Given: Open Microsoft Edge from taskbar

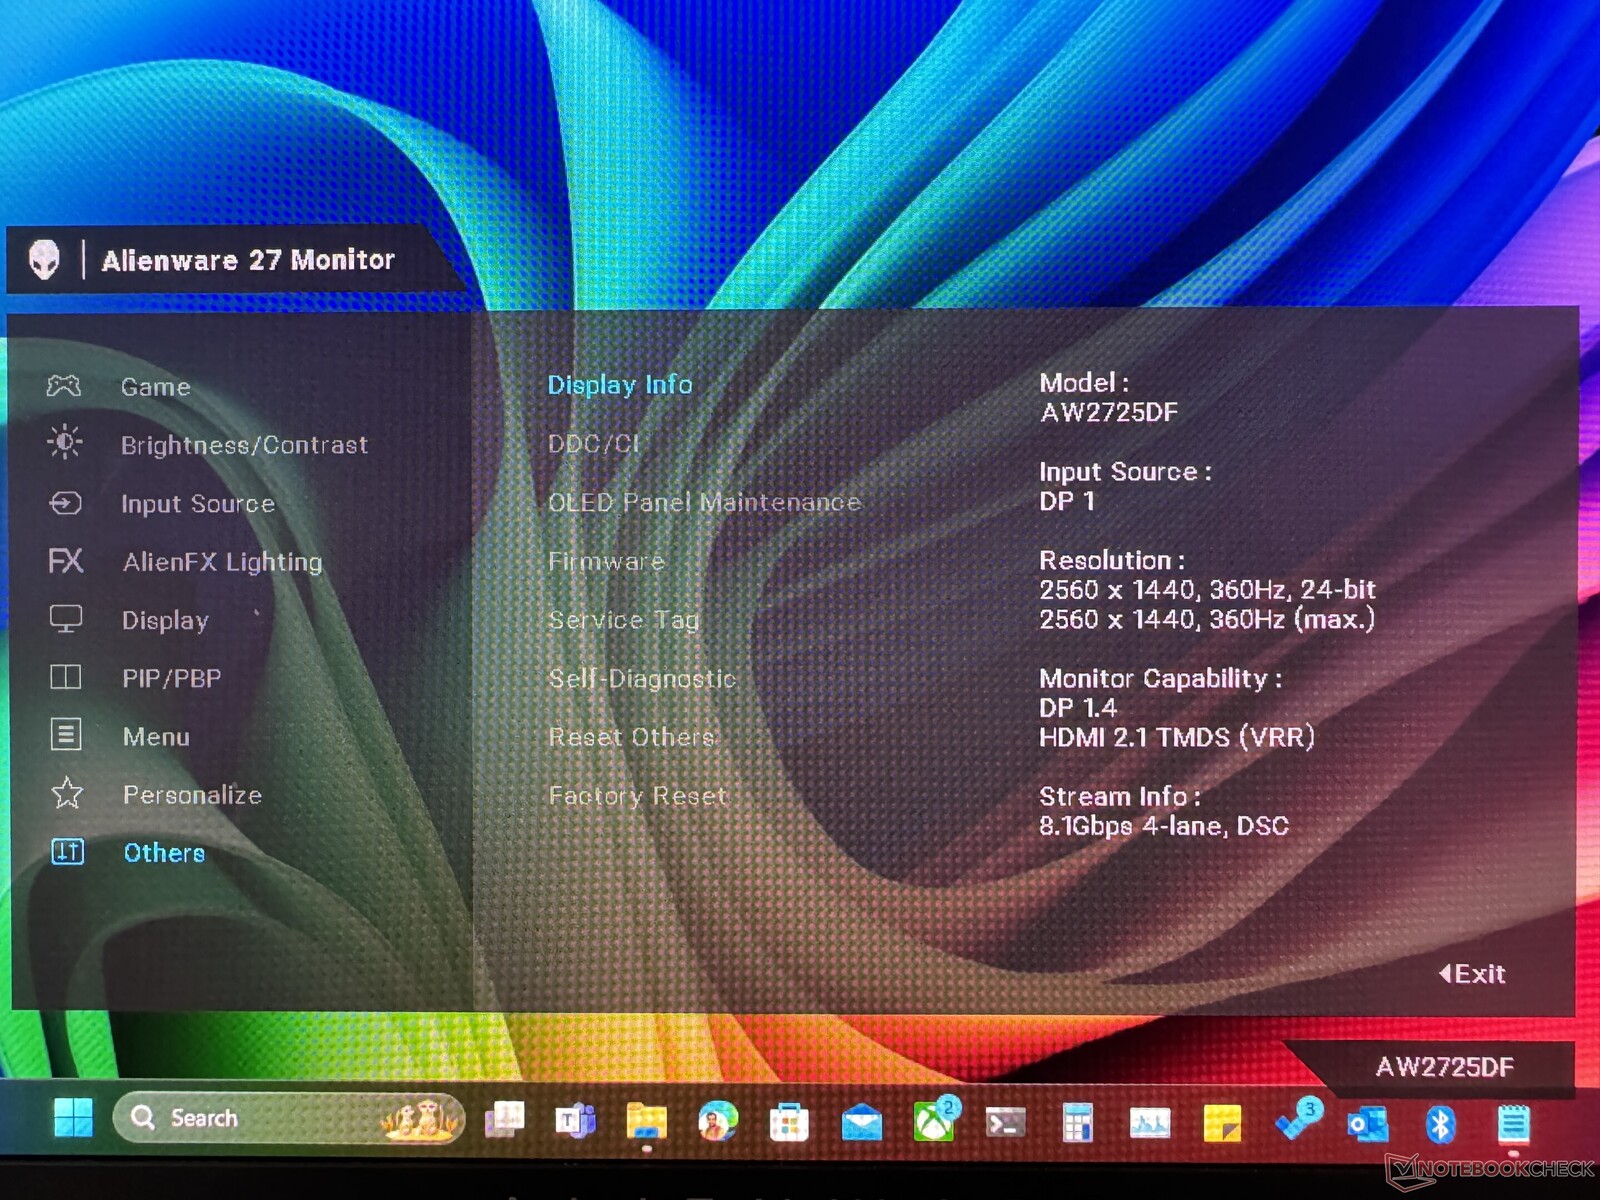Looking at the screenshot, I should (x=718, y=1121).
